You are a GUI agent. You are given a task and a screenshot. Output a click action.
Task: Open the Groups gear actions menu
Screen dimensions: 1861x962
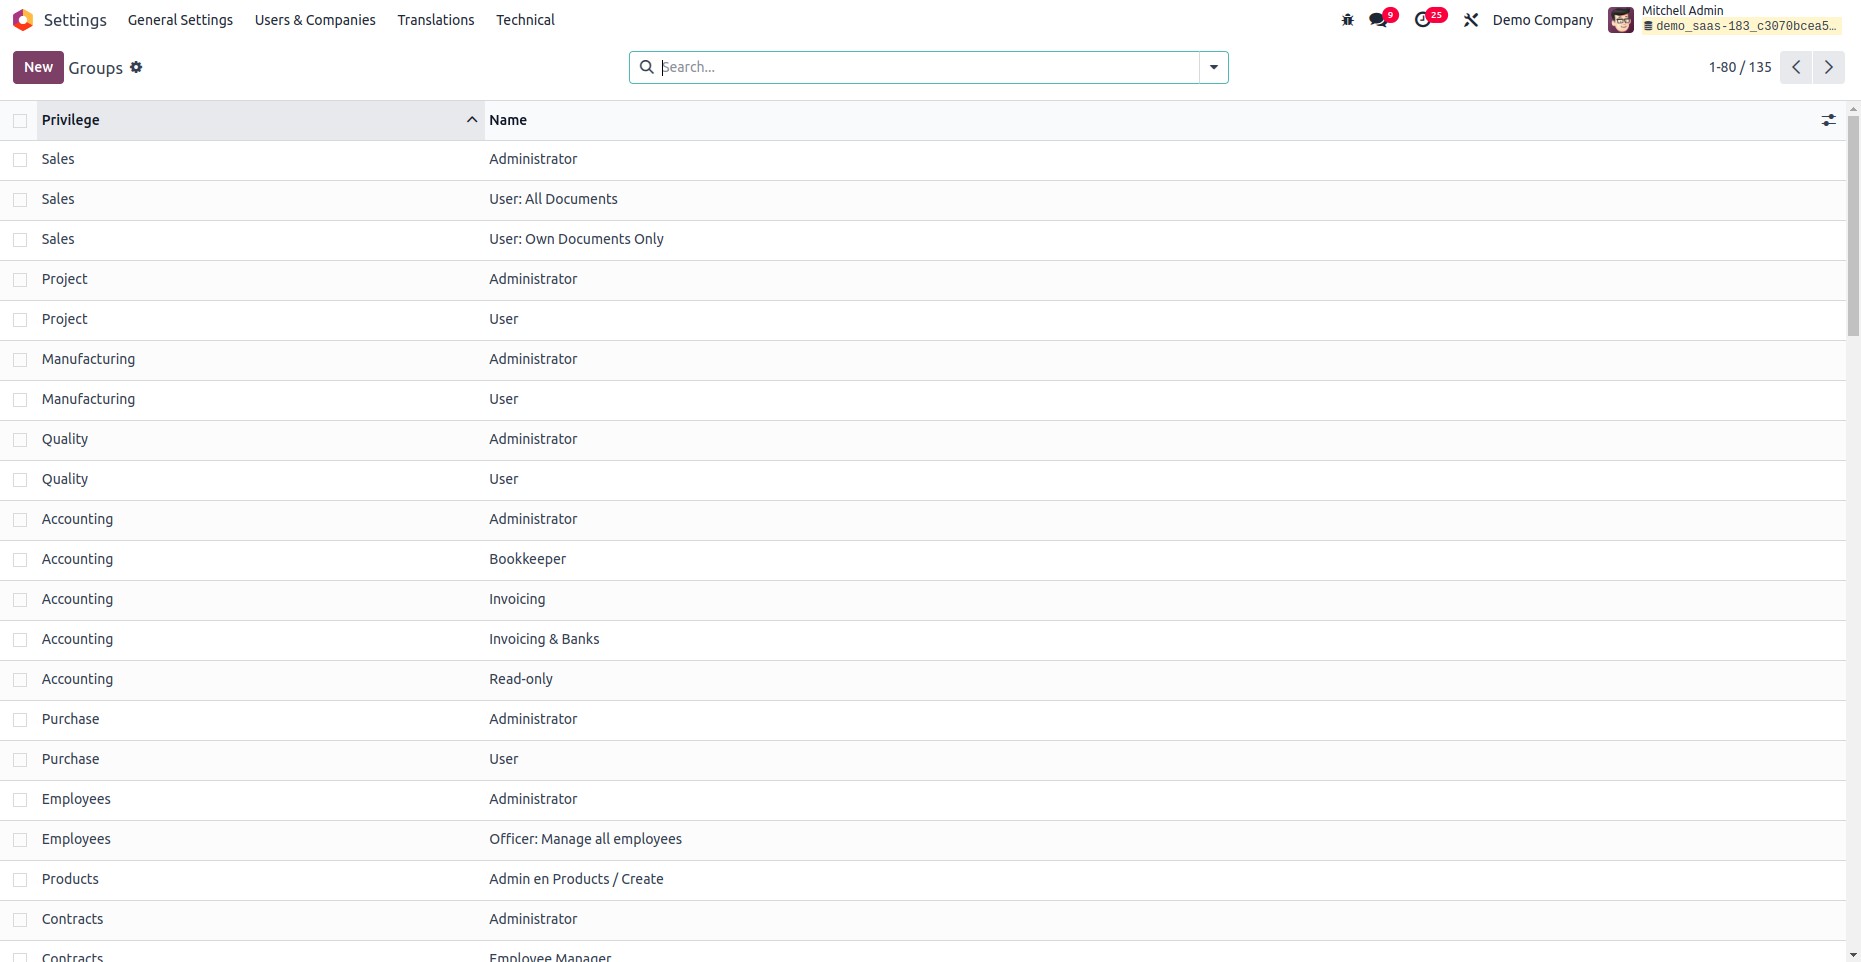(x=137, y=67)
